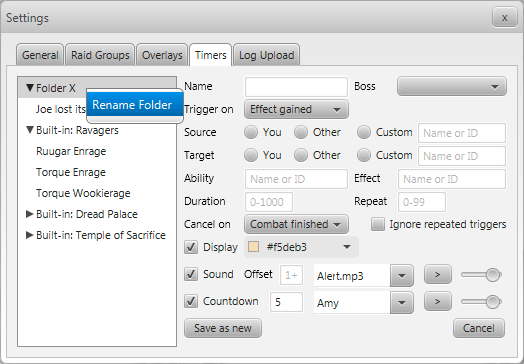
Task: Switch to the Overlays tab
Action: point(162,55)
